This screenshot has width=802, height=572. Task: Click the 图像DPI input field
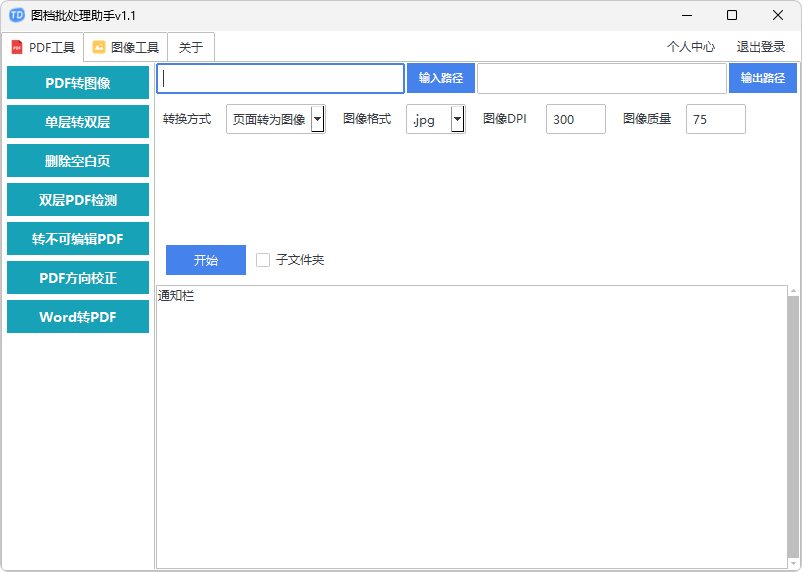pos(575,119)
